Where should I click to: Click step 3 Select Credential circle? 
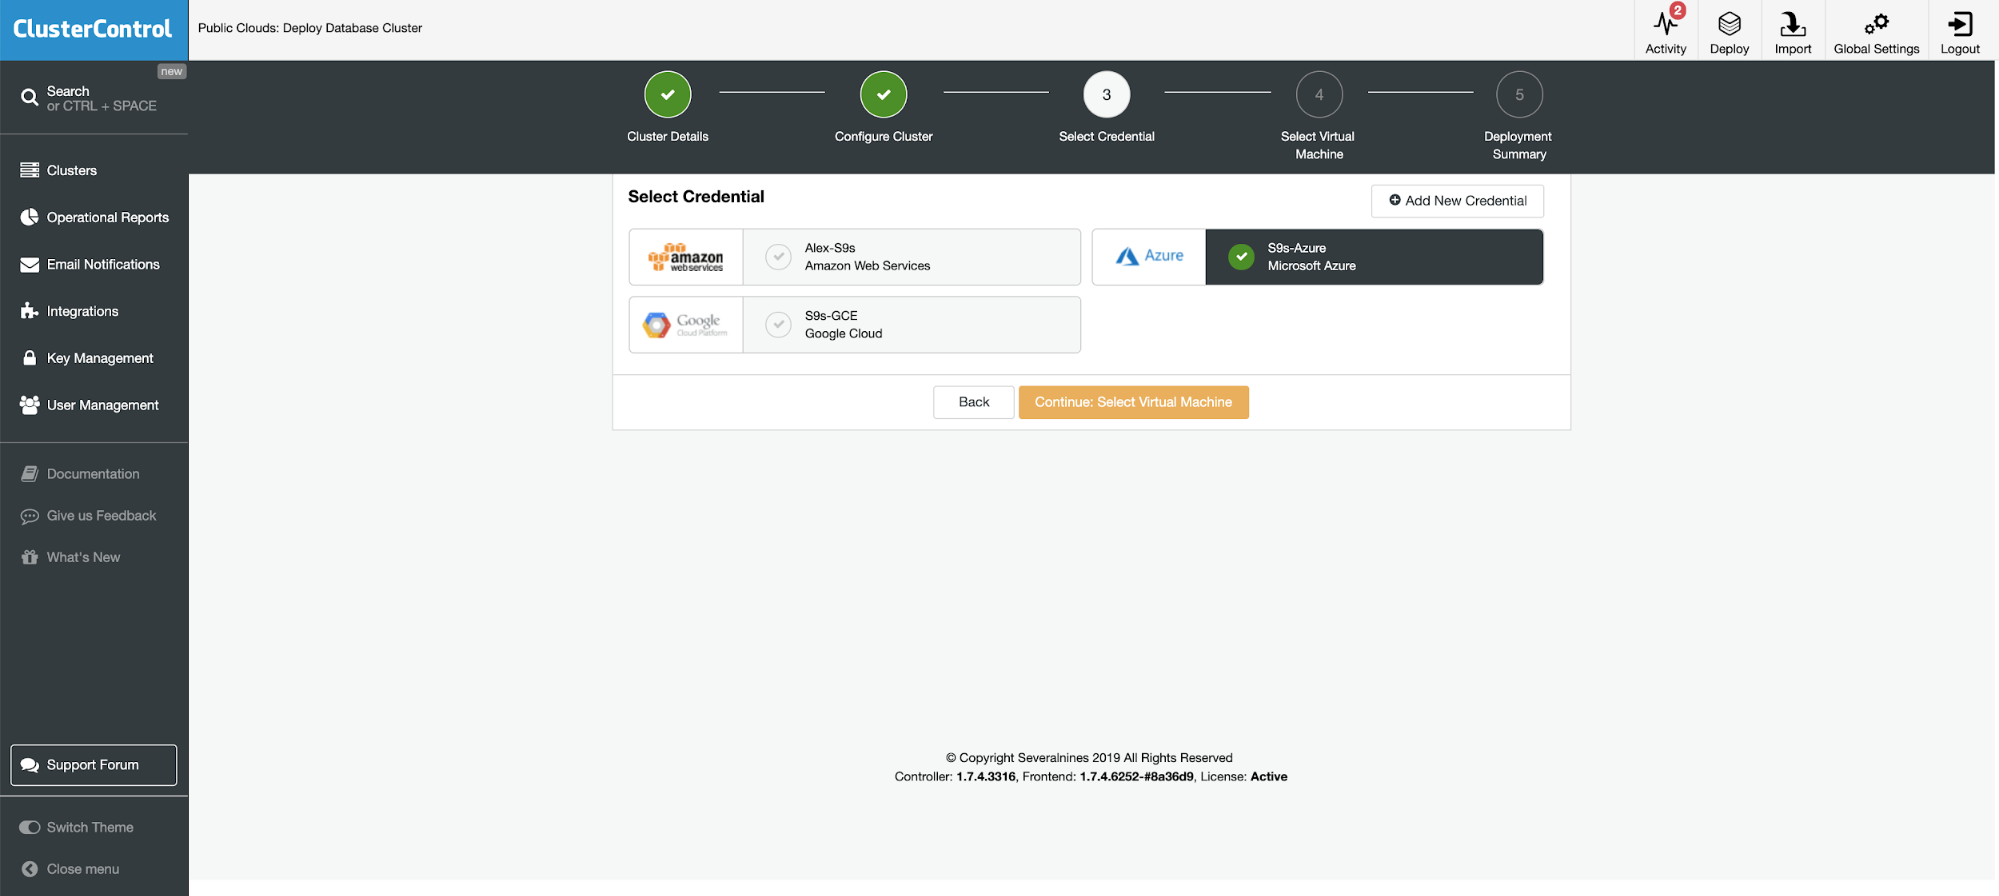pos(1107,95)
